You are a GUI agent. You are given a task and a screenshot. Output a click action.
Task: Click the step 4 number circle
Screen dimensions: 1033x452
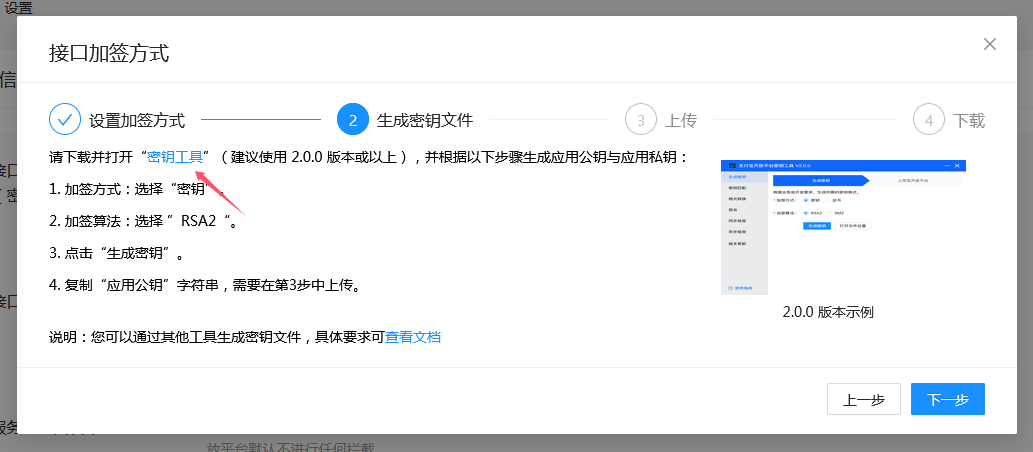pyautogui.click(x=929, y=120)
